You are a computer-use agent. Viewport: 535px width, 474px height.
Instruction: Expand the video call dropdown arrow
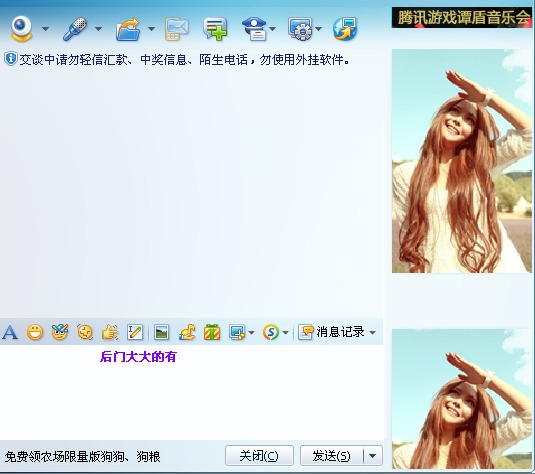click(45, 29)
